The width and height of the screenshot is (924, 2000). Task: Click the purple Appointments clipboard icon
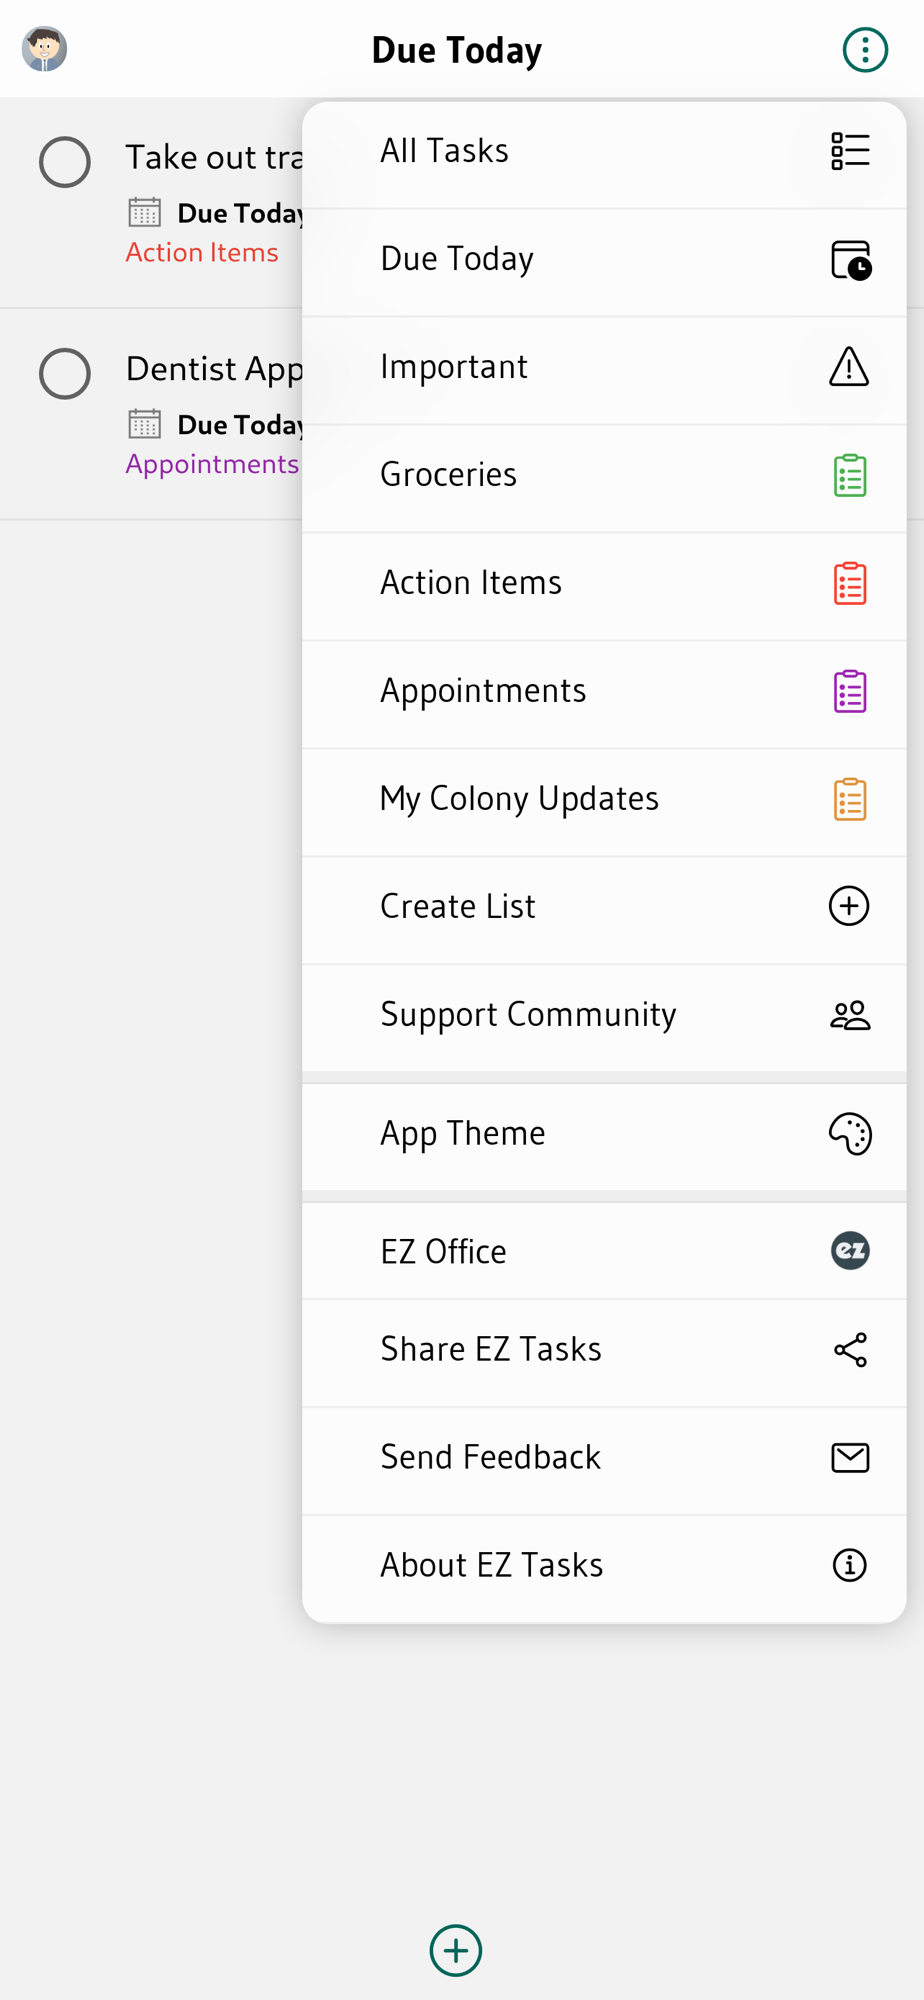pos(850,691)
